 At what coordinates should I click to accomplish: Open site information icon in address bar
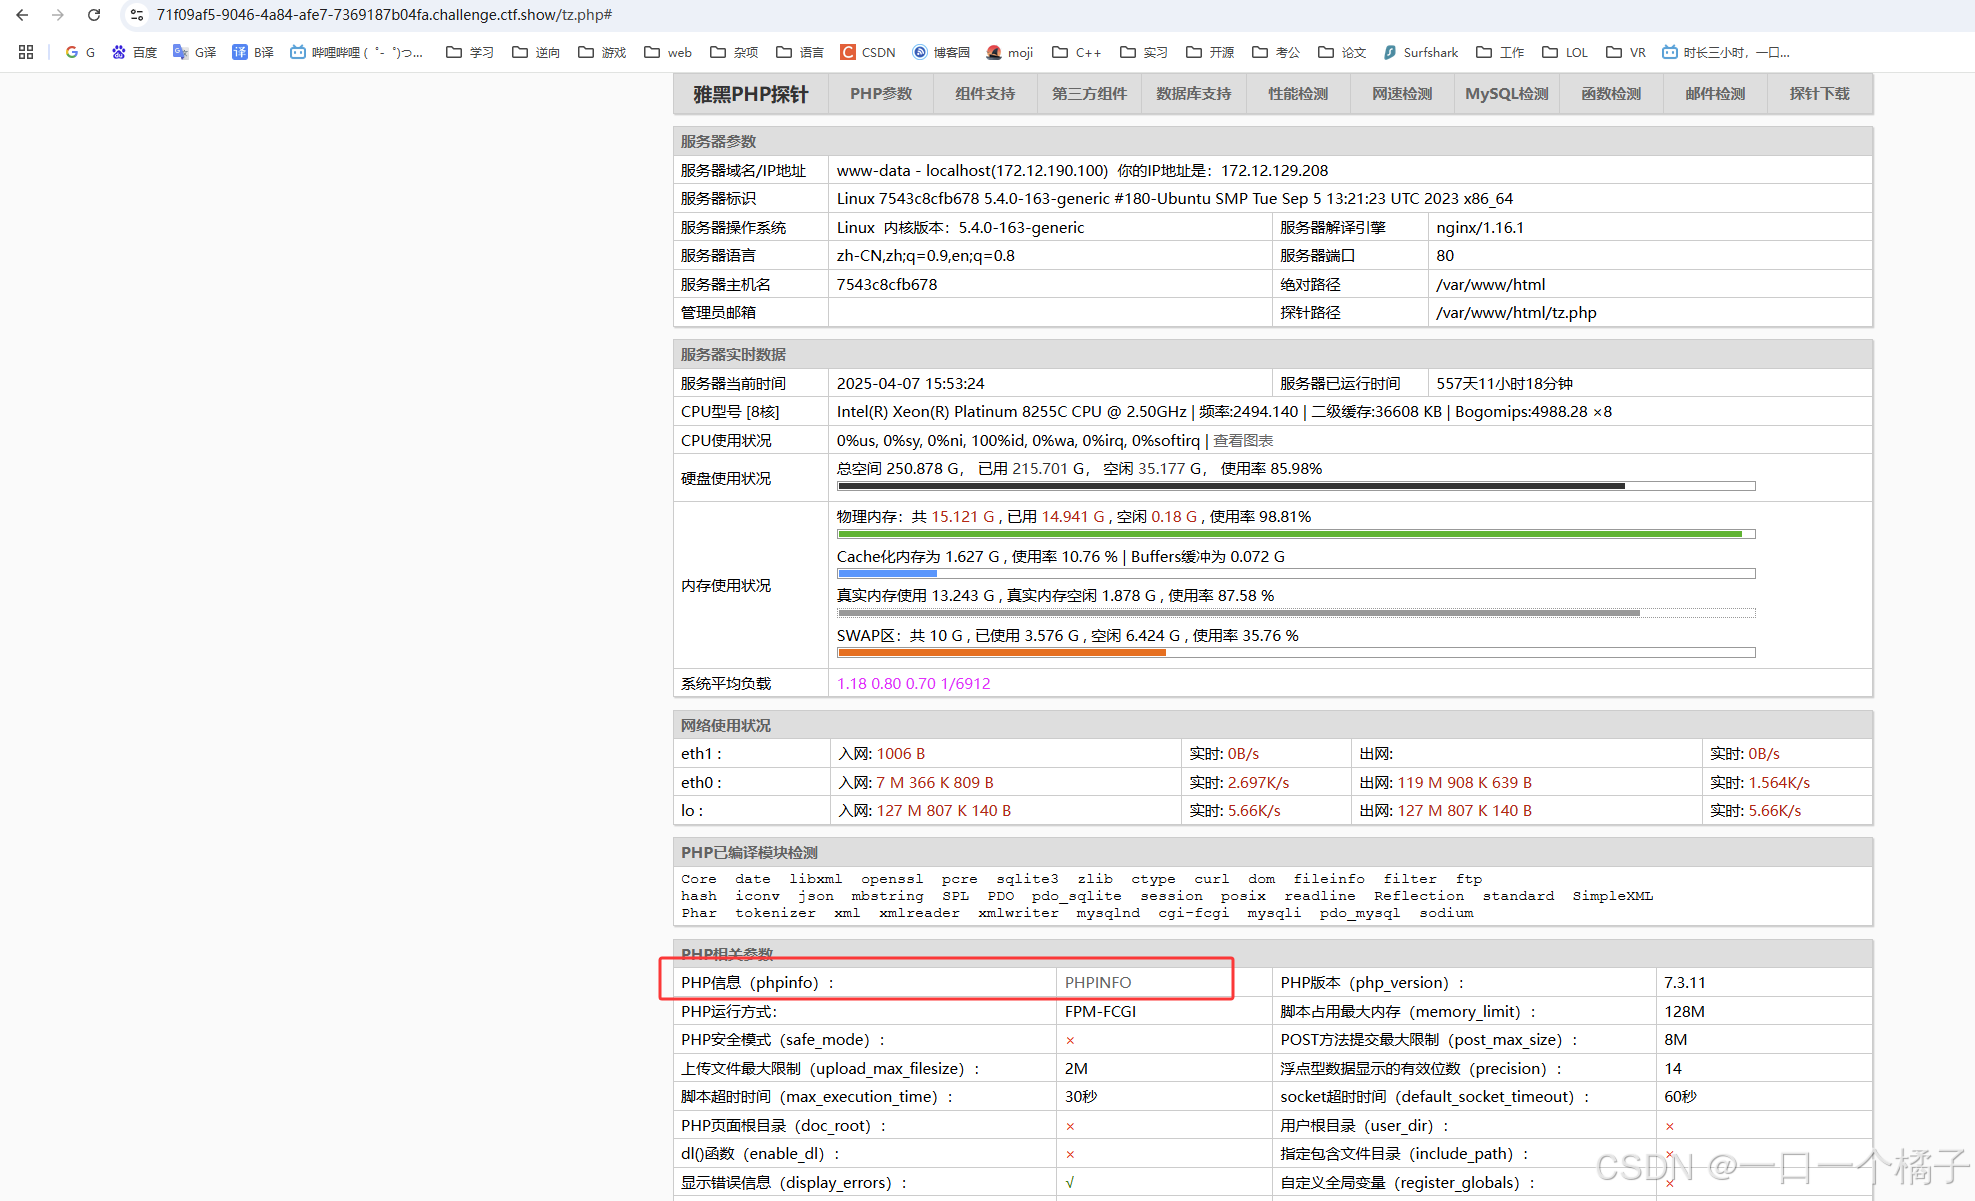(x=137, y=15)
